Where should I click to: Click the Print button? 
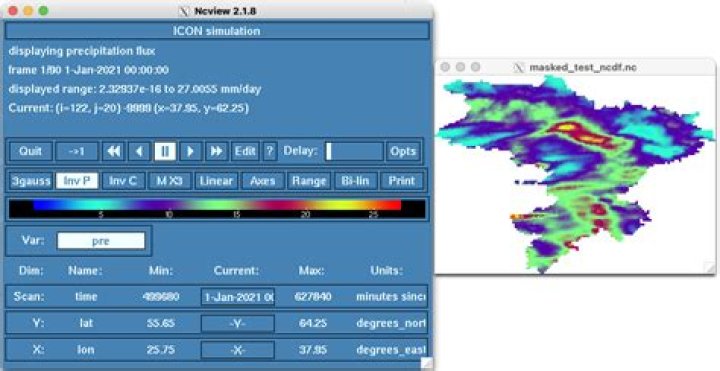[x=401, y=181]
